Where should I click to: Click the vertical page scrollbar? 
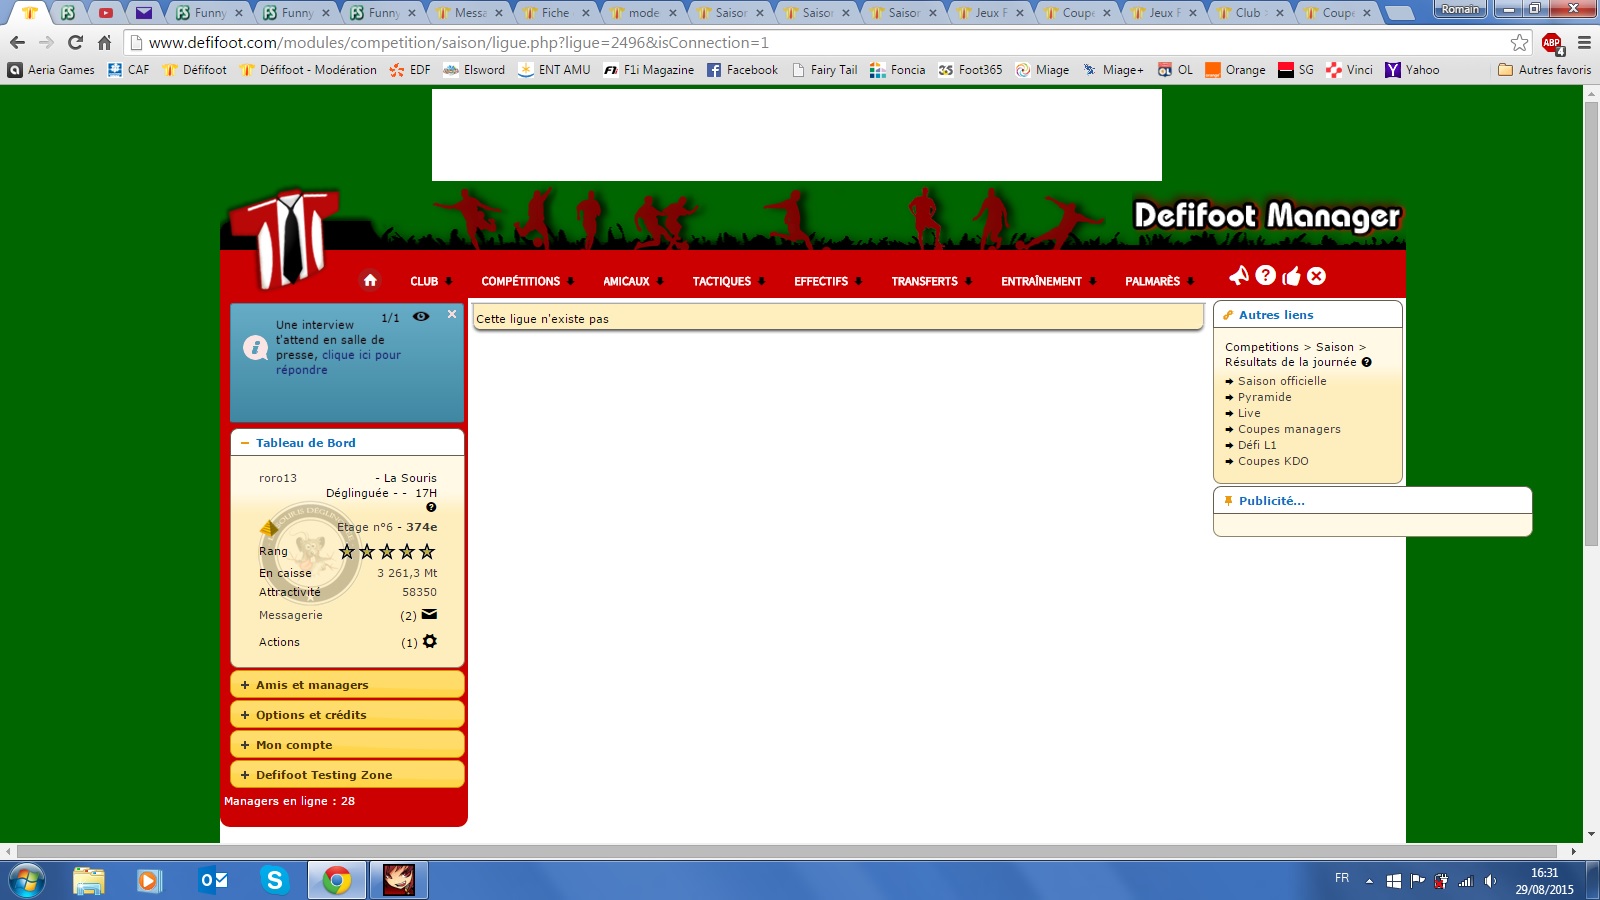point(1591,323)
